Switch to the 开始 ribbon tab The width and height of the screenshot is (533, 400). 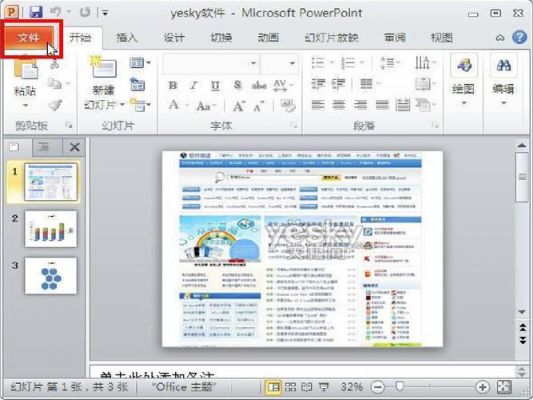pos(81,37)
